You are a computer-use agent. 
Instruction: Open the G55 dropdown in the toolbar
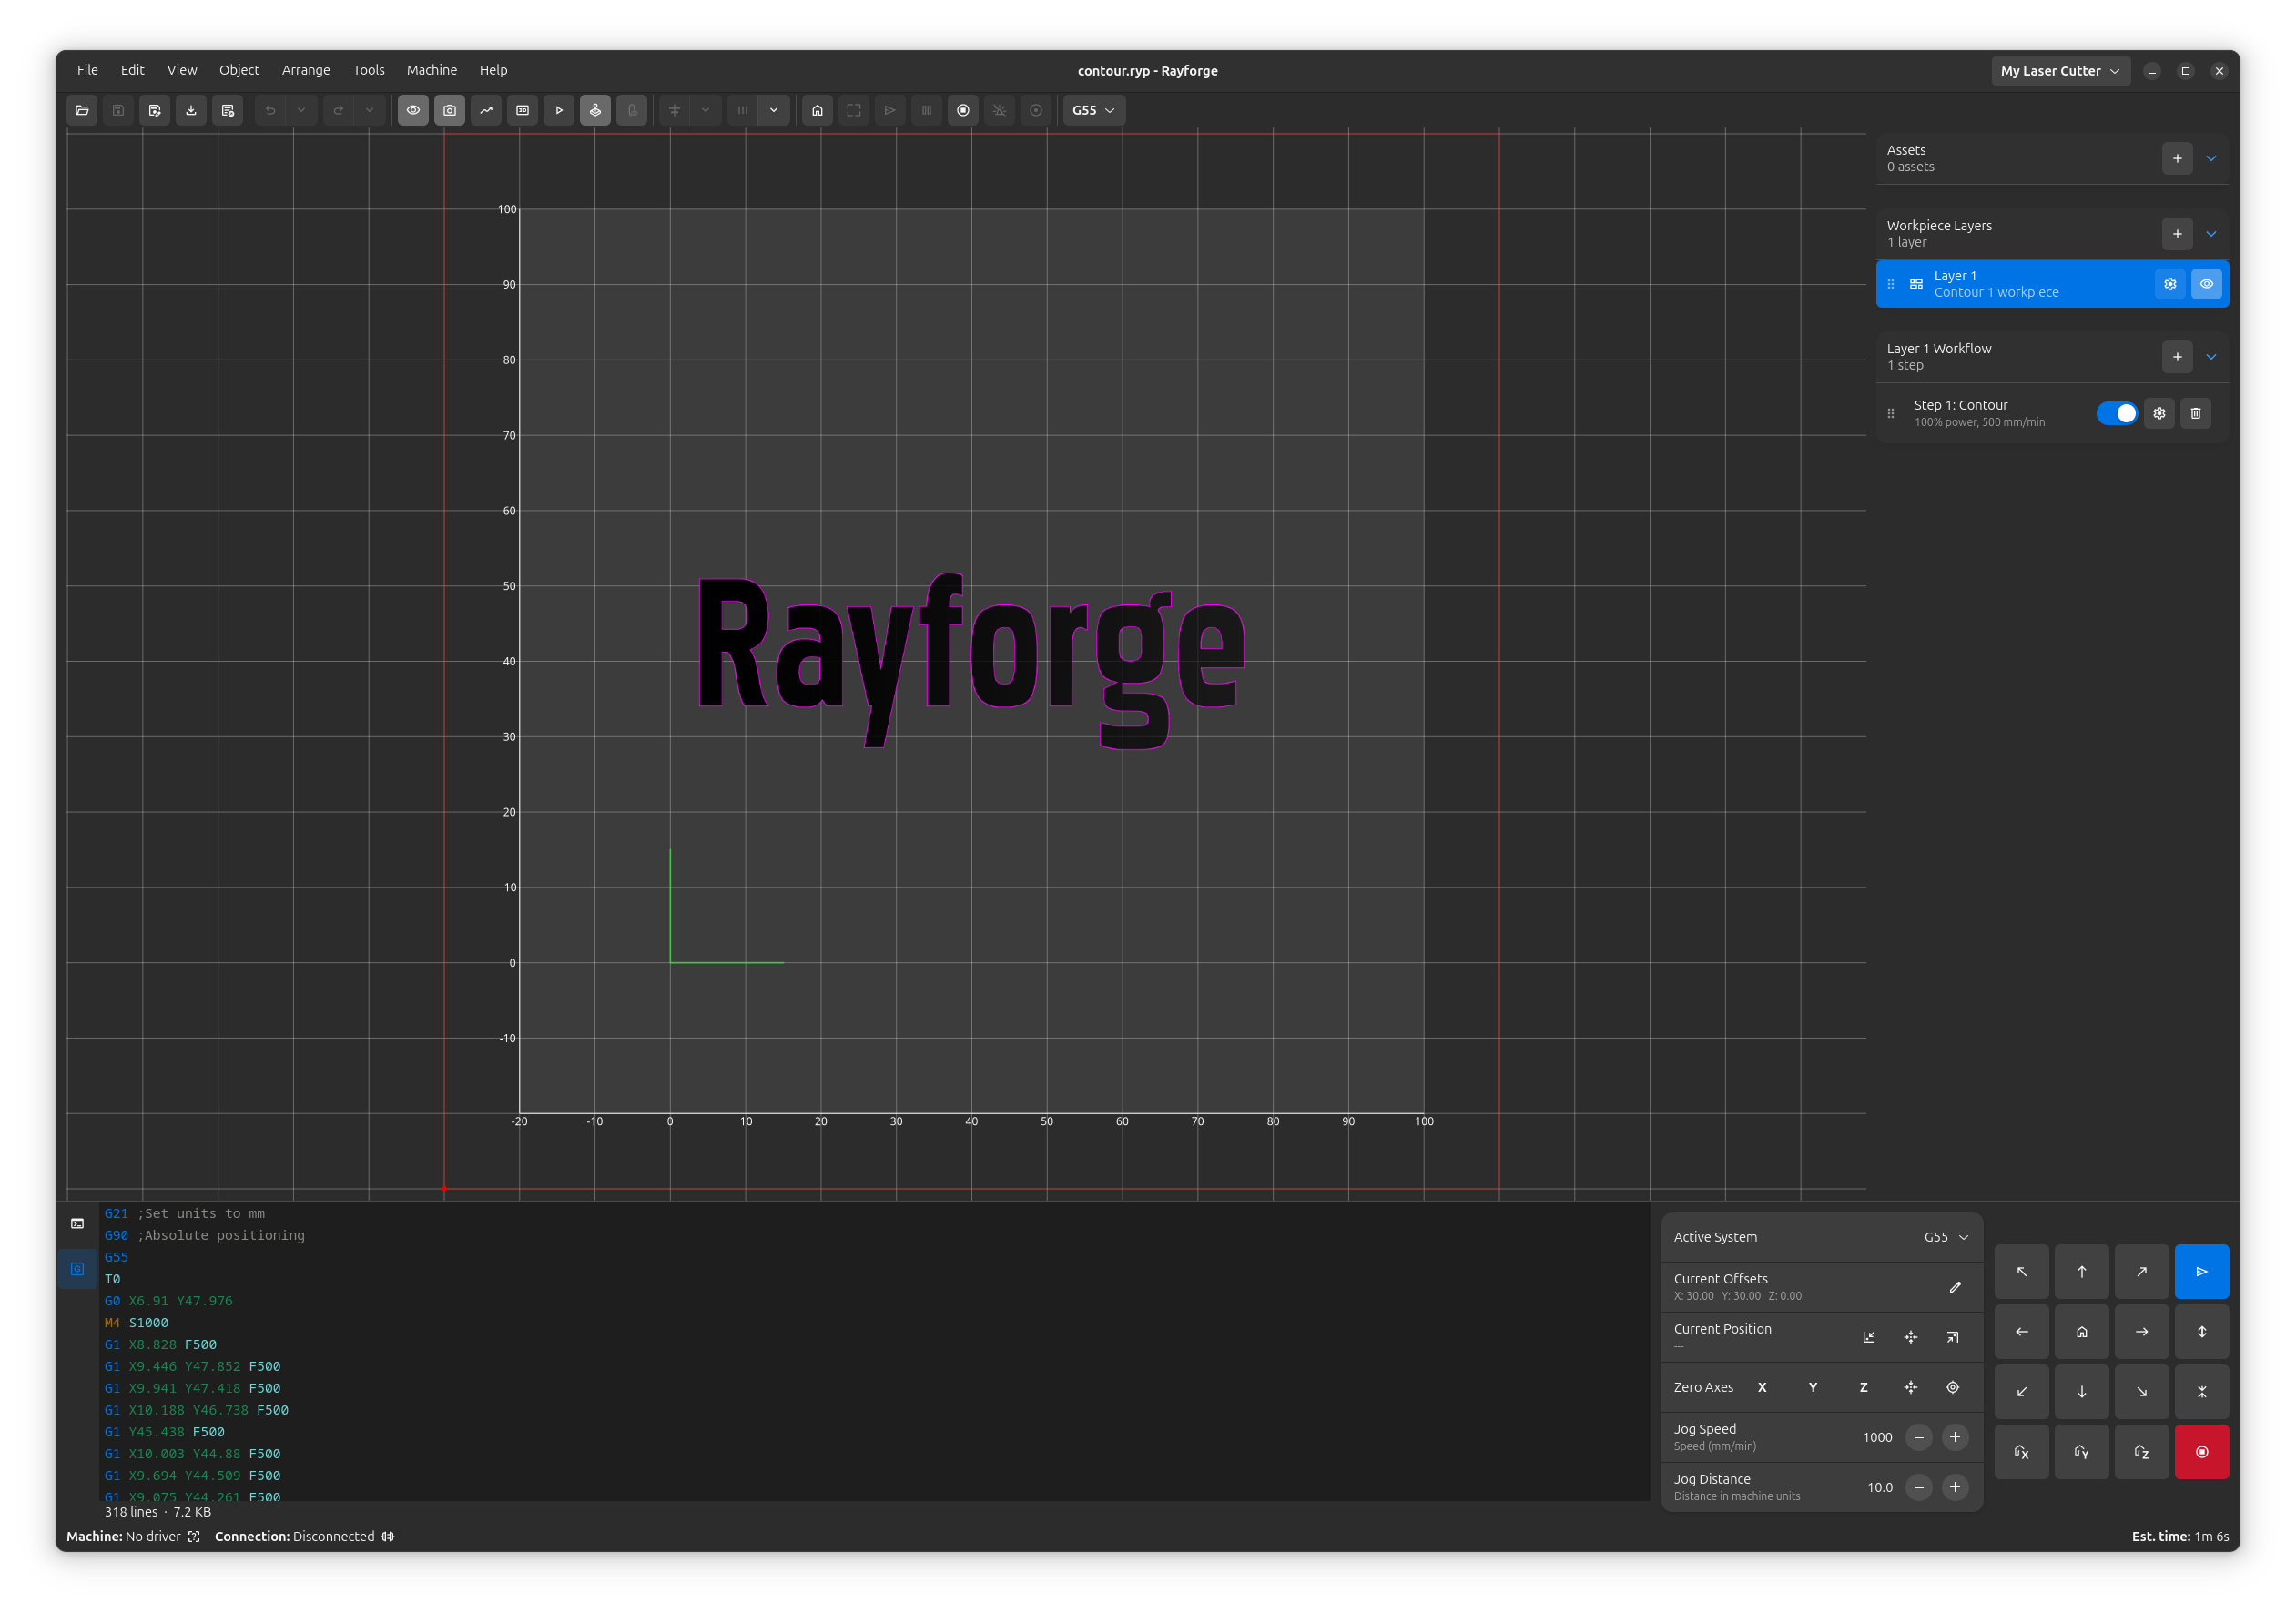[x=1093, y=110]
